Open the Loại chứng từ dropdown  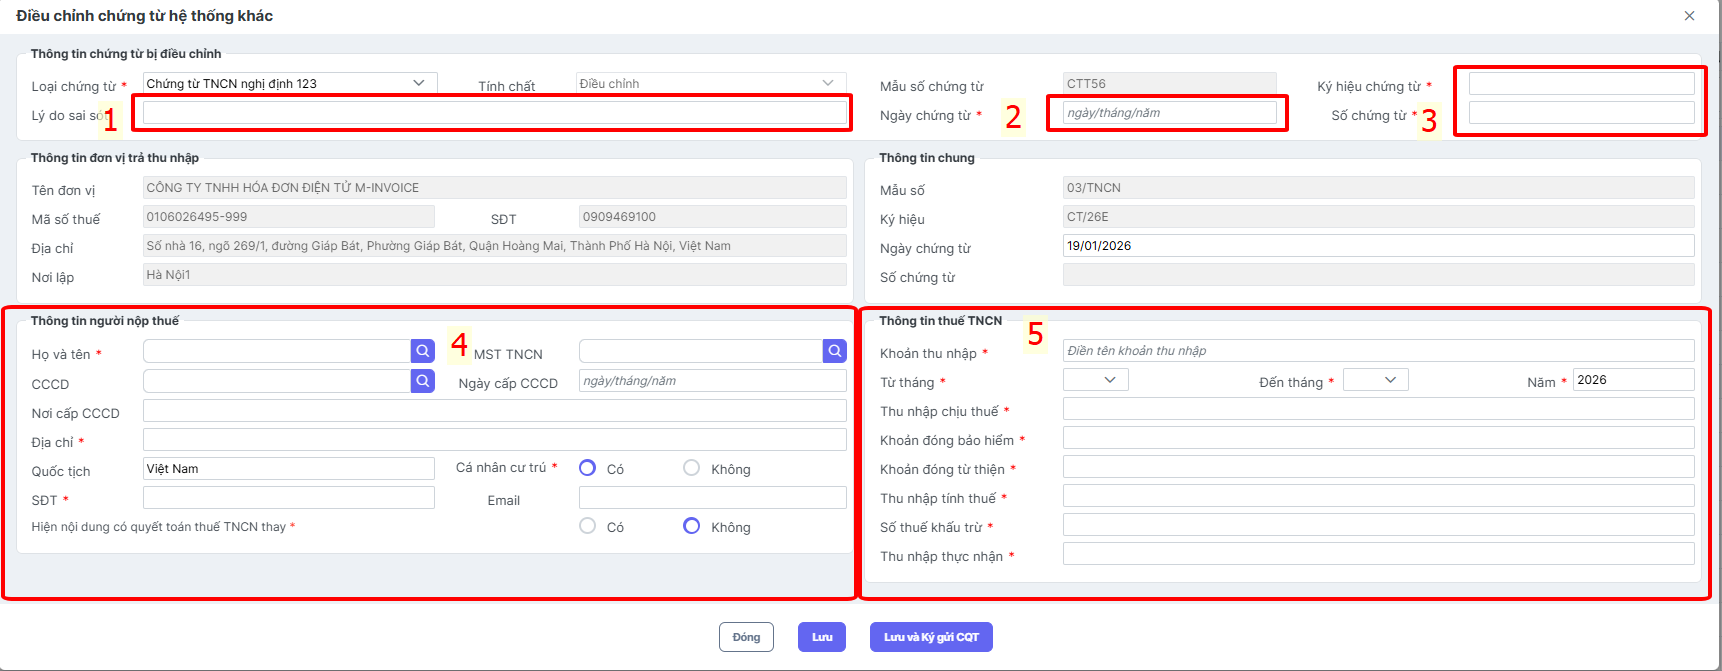290,83
